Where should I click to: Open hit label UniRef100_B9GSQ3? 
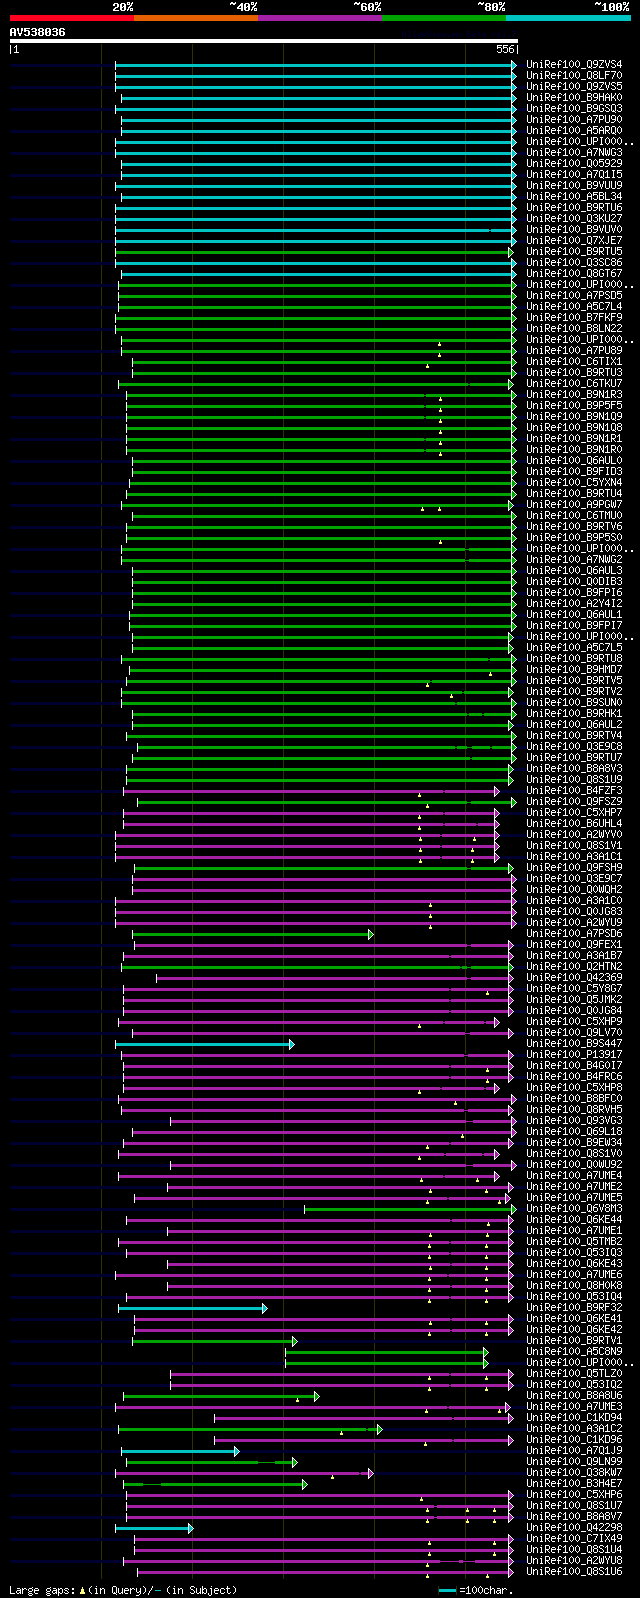click(x=574, y=109)
